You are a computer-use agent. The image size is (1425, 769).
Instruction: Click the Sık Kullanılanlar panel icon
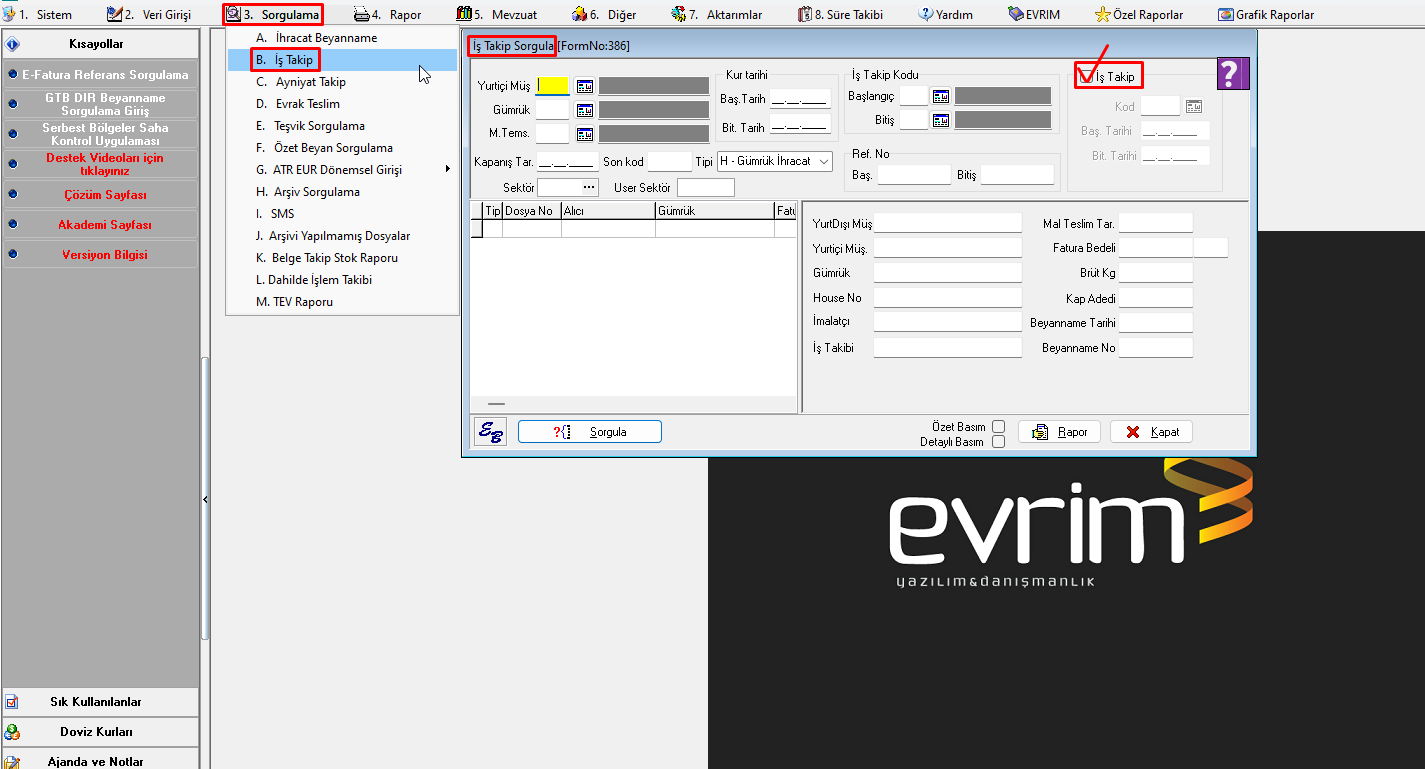[x=12, y=702]
